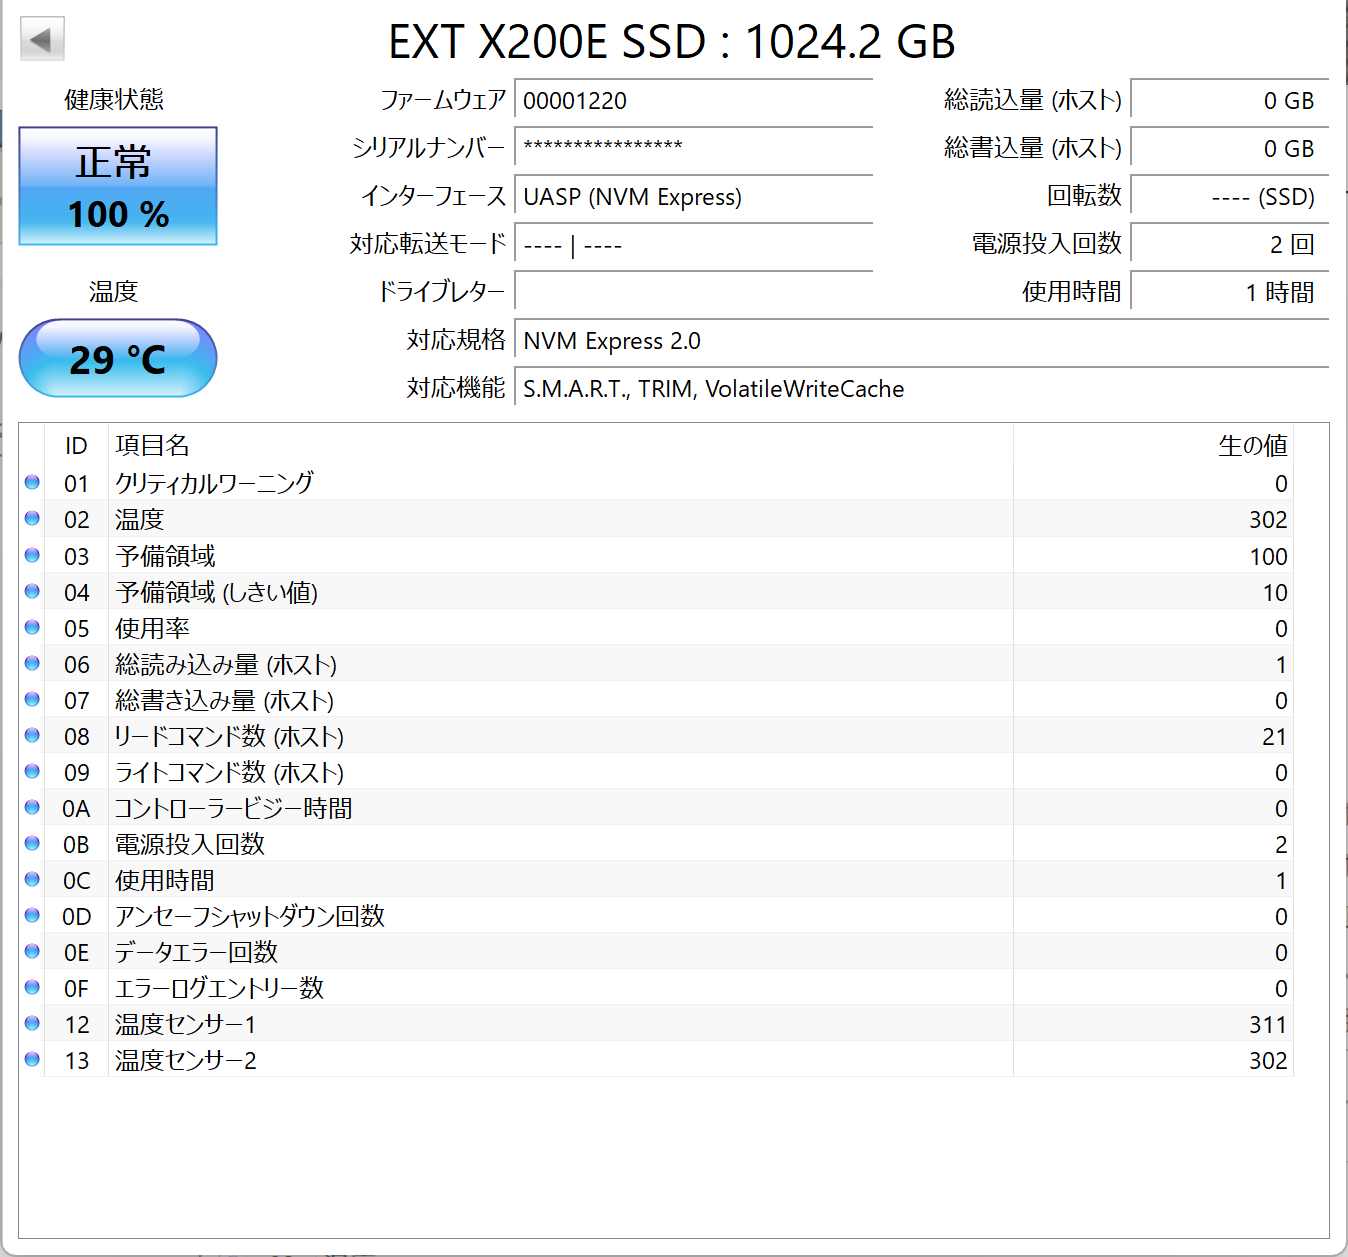Click the 29 °C temperature indicator
Viewport: 1348px width, 1257px height.
[x=118, y=358]
